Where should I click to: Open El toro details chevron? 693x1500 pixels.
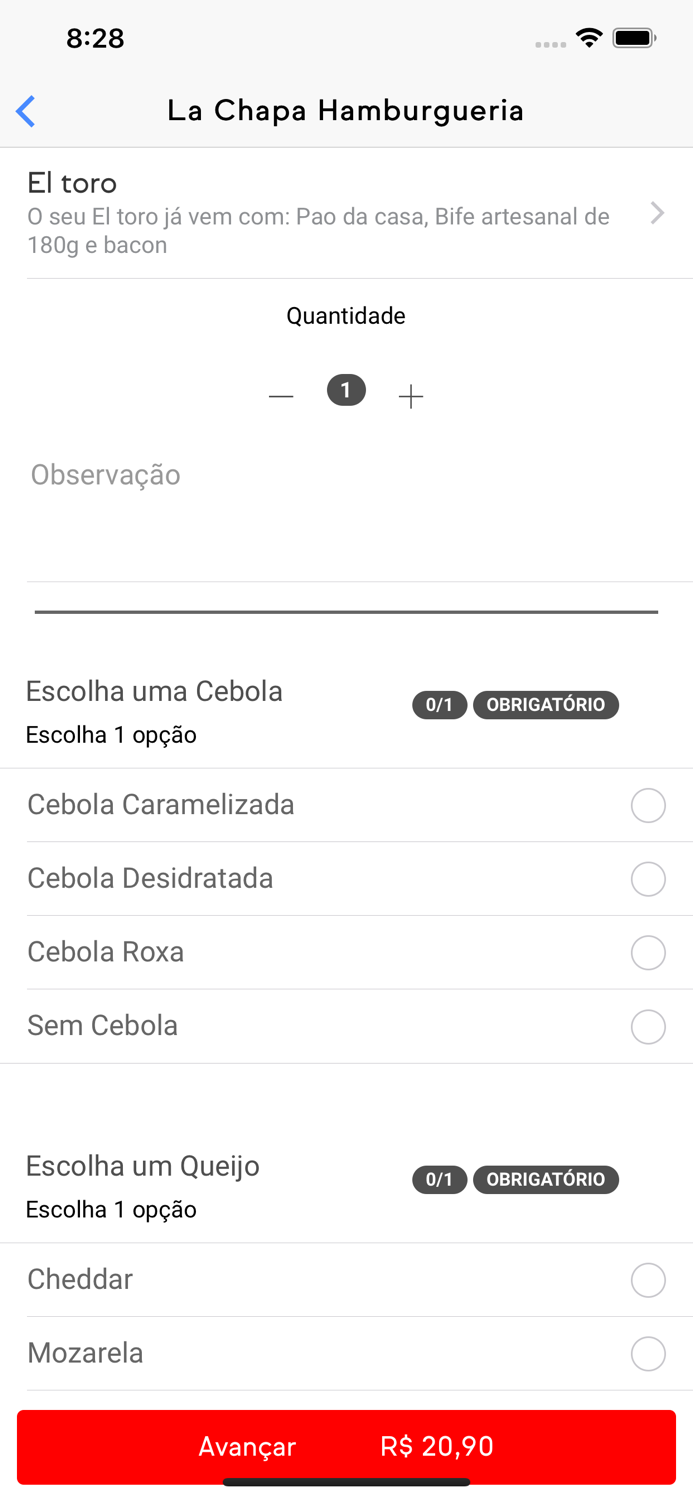coord(657,213)
